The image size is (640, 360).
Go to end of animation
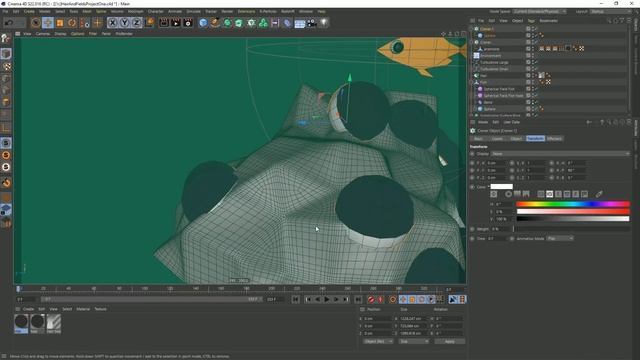click(358, 299)
